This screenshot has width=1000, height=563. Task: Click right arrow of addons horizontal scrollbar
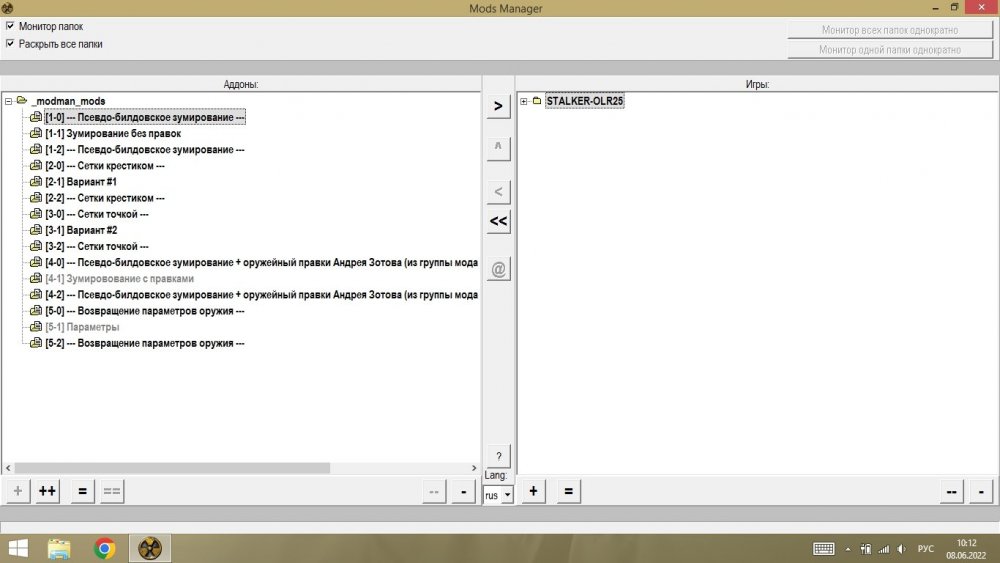click(x=474, y=468)
